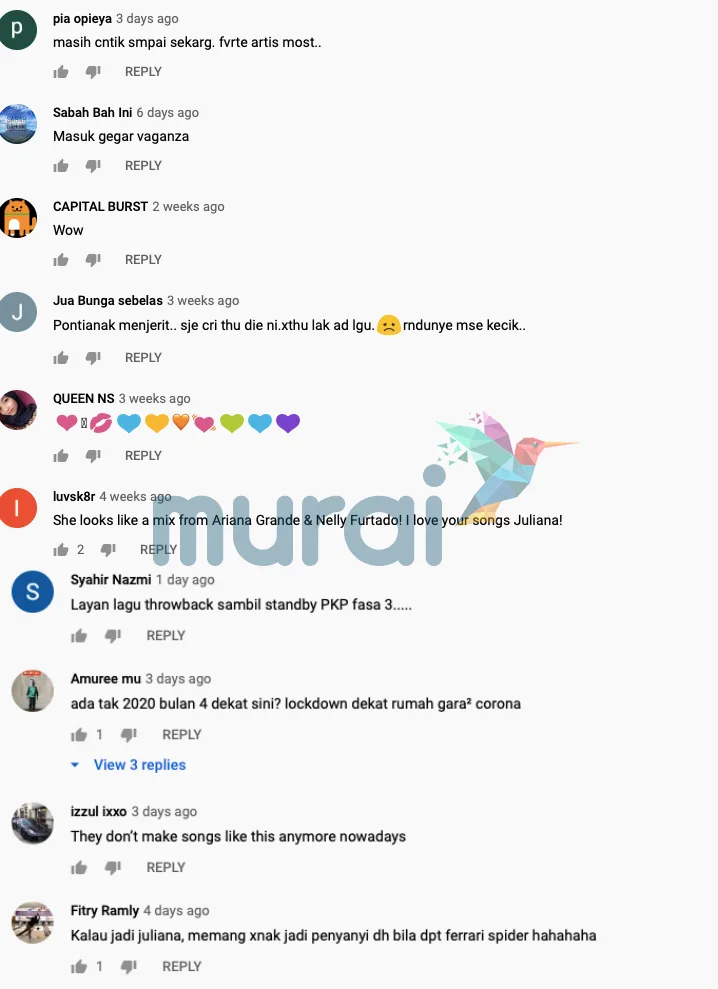
Task: Thumbs up luvsk8r's Ariana Grande comment
Action: click(x=61, y=550)
